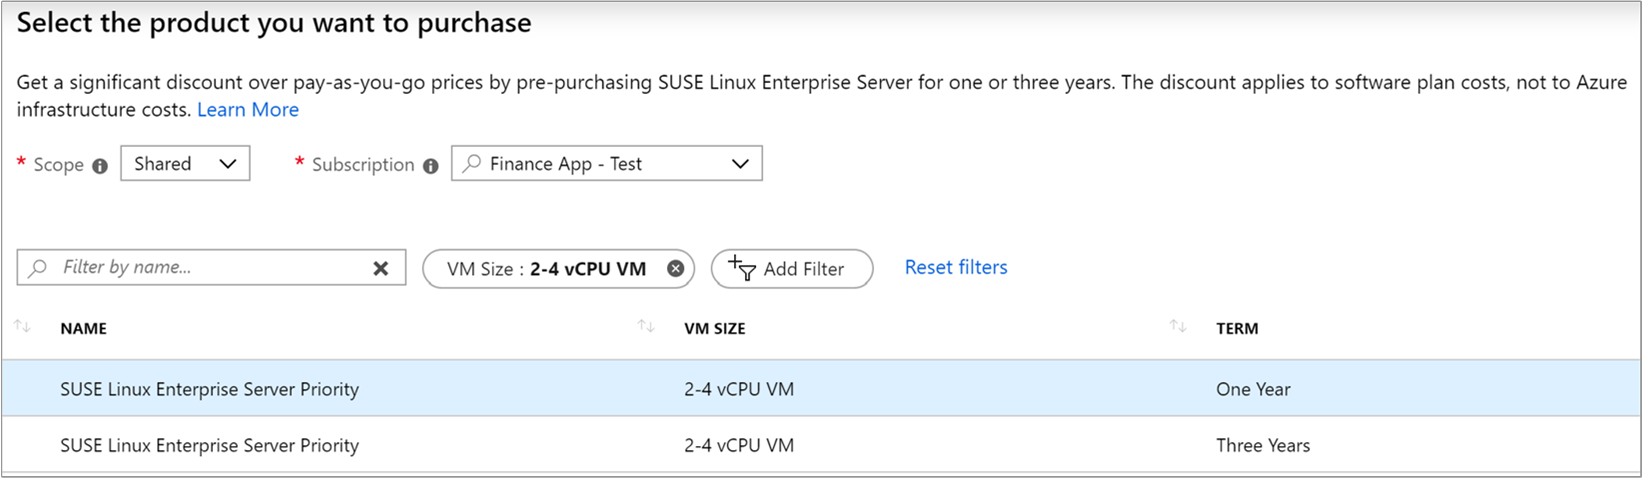The width and height of the screenshot is (1643, 478).
Task: Click the NAME column header
Action: coord(84,328)
